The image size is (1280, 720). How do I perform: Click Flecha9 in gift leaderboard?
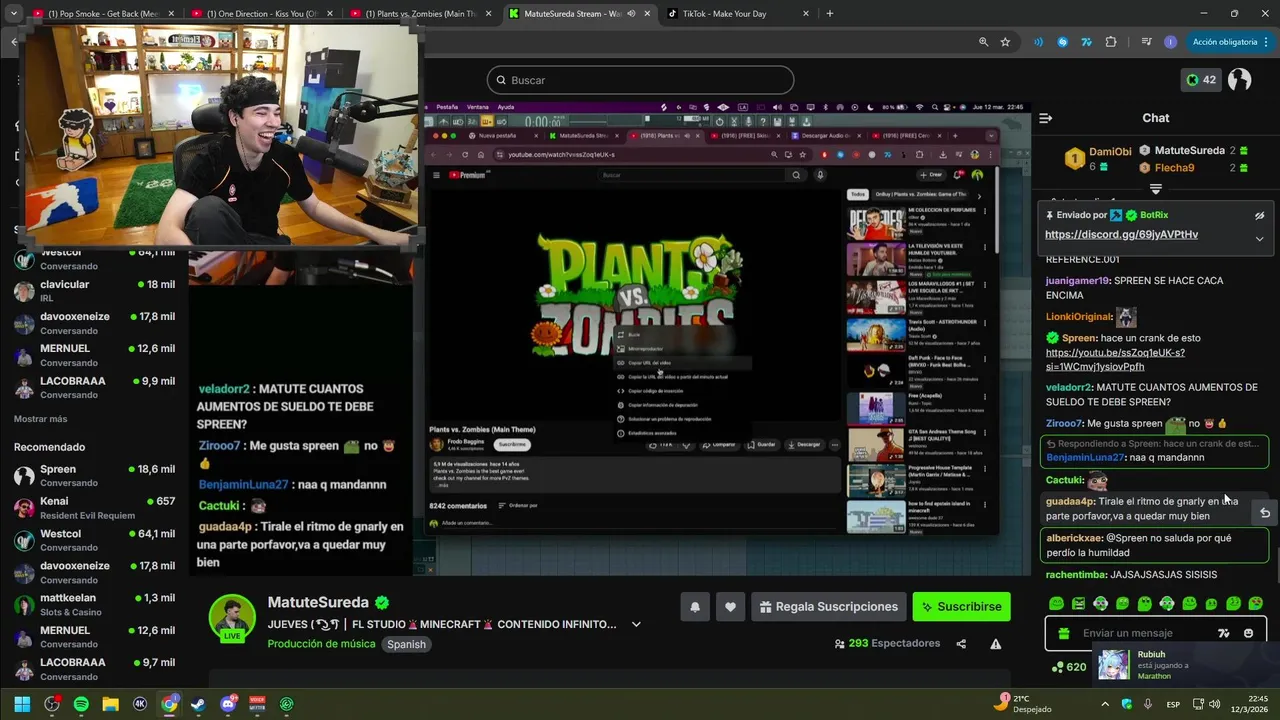(1174, 168)
